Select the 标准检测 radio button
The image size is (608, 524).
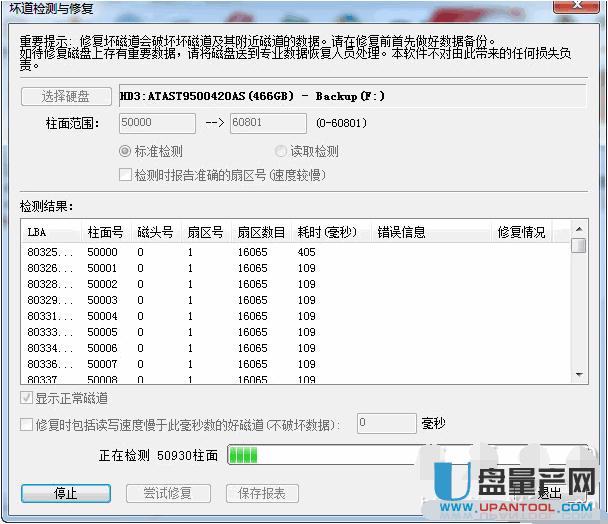coord(125,152)
